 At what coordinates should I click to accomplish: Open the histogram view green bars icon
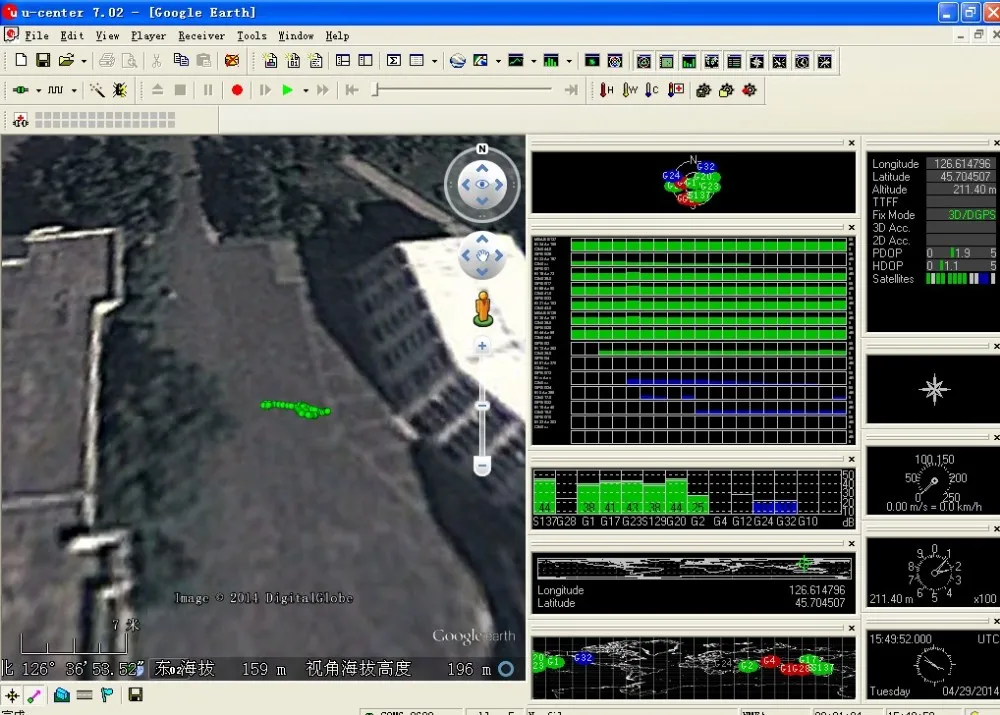click(551, 61)
